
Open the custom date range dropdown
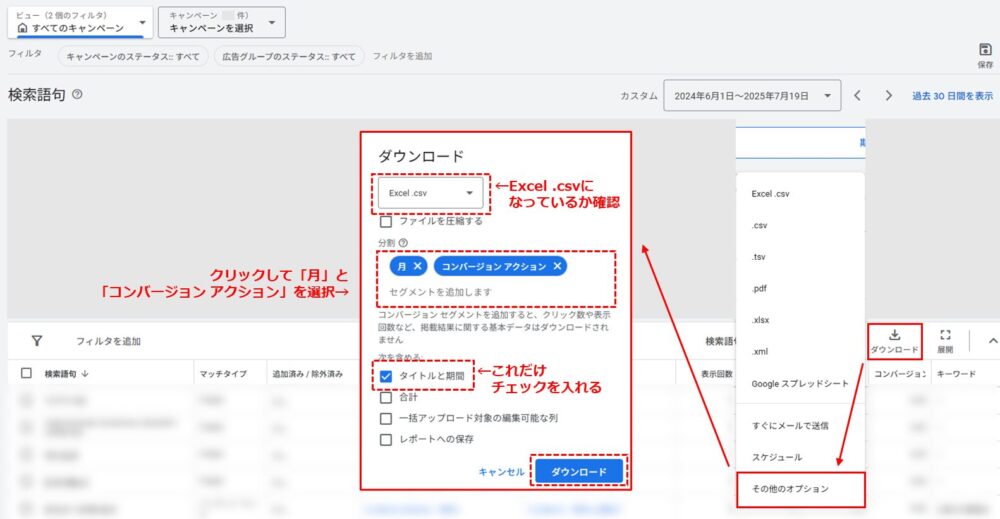click(x=752, y=96)
